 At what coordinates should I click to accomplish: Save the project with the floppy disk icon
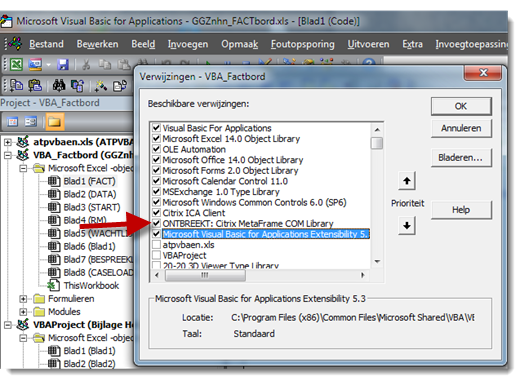click(x=63, y=64)
